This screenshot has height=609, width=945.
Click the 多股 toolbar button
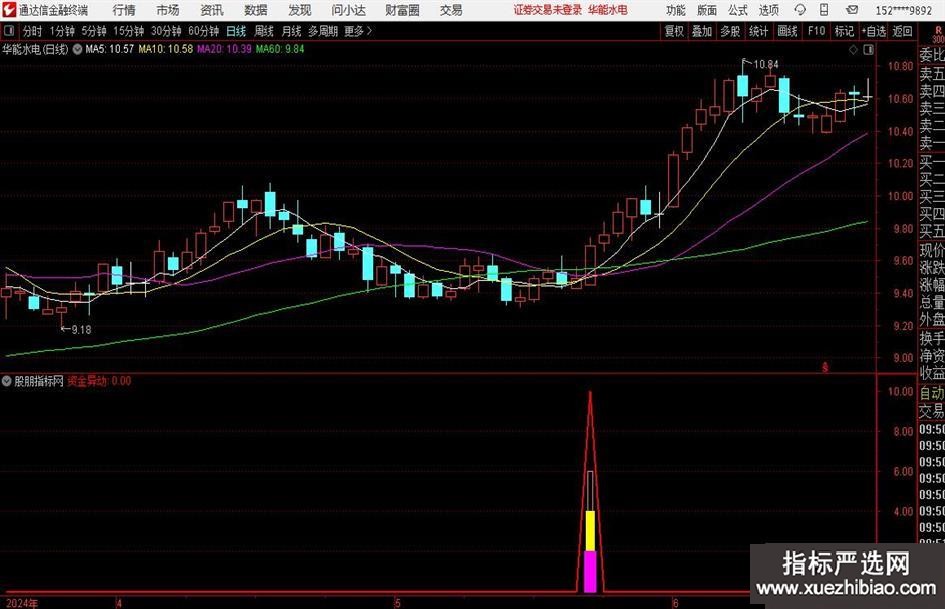[730, 31]
